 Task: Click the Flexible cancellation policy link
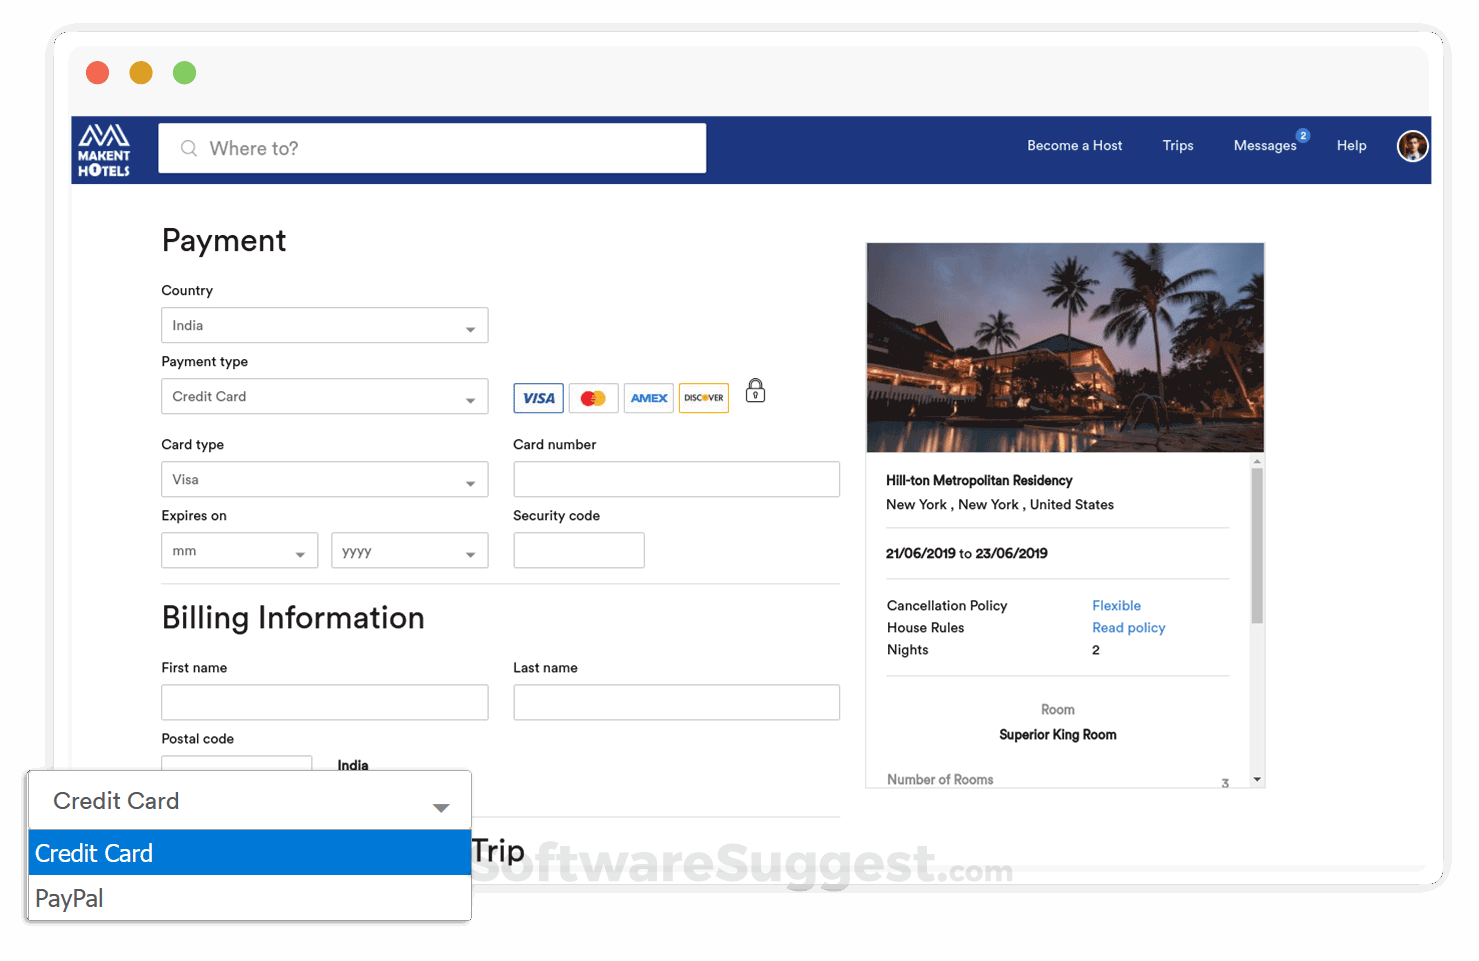[1116, 605]
